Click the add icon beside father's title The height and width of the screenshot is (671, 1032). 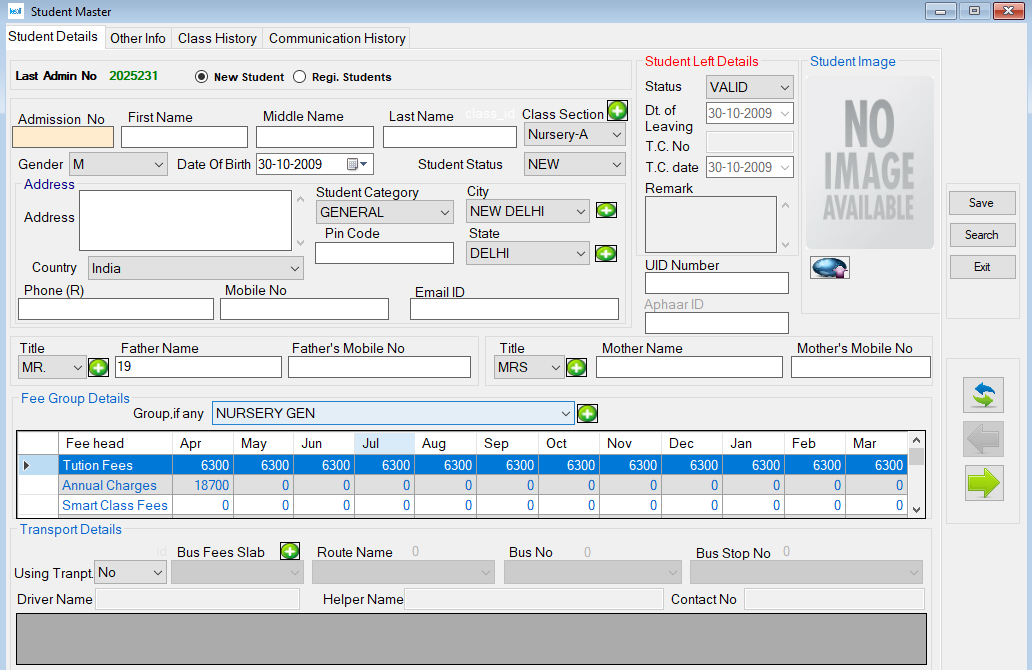(98, 368)
